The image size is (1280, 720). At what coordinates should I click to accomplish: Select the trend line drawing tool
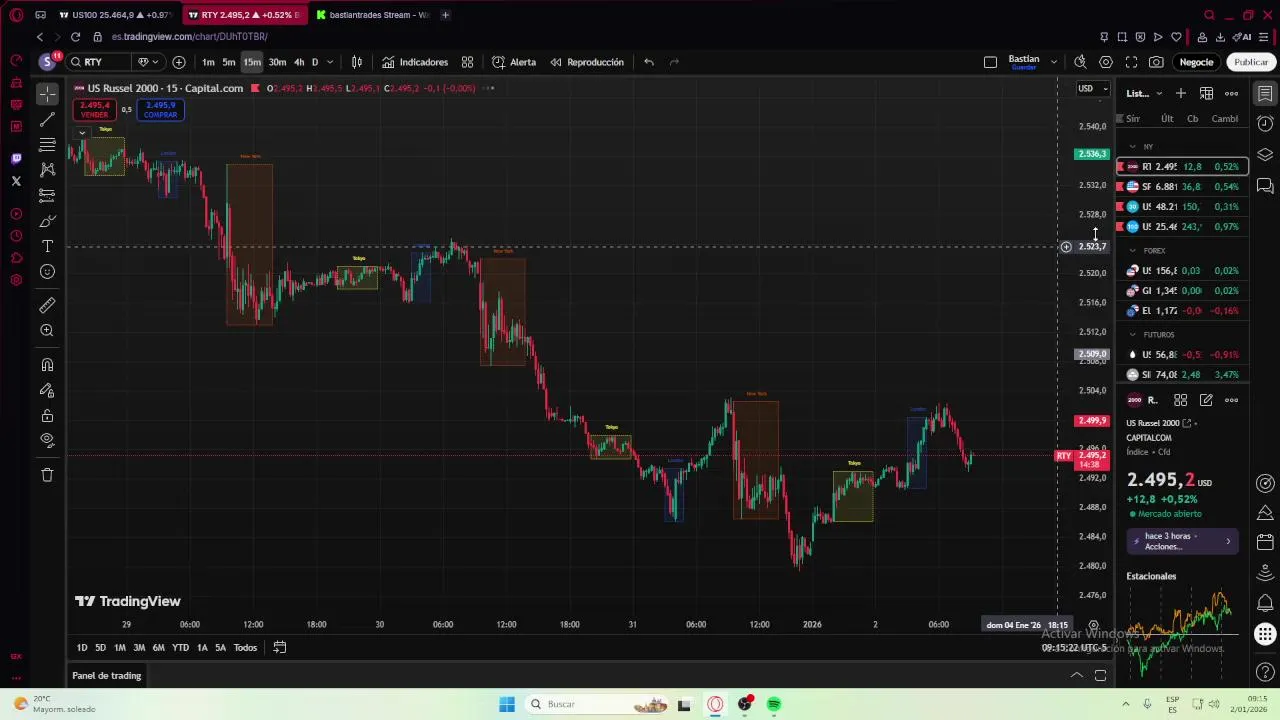[47, 120]
